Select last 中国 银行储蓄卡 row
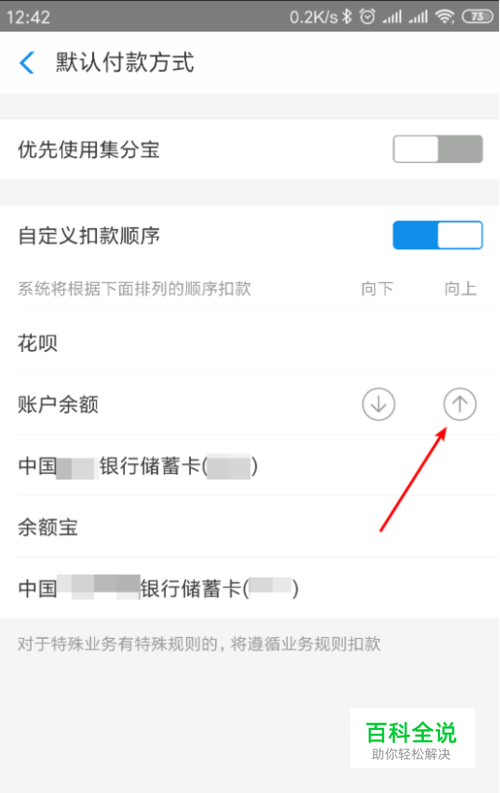500x793 pixels. (x=250, y=588)
